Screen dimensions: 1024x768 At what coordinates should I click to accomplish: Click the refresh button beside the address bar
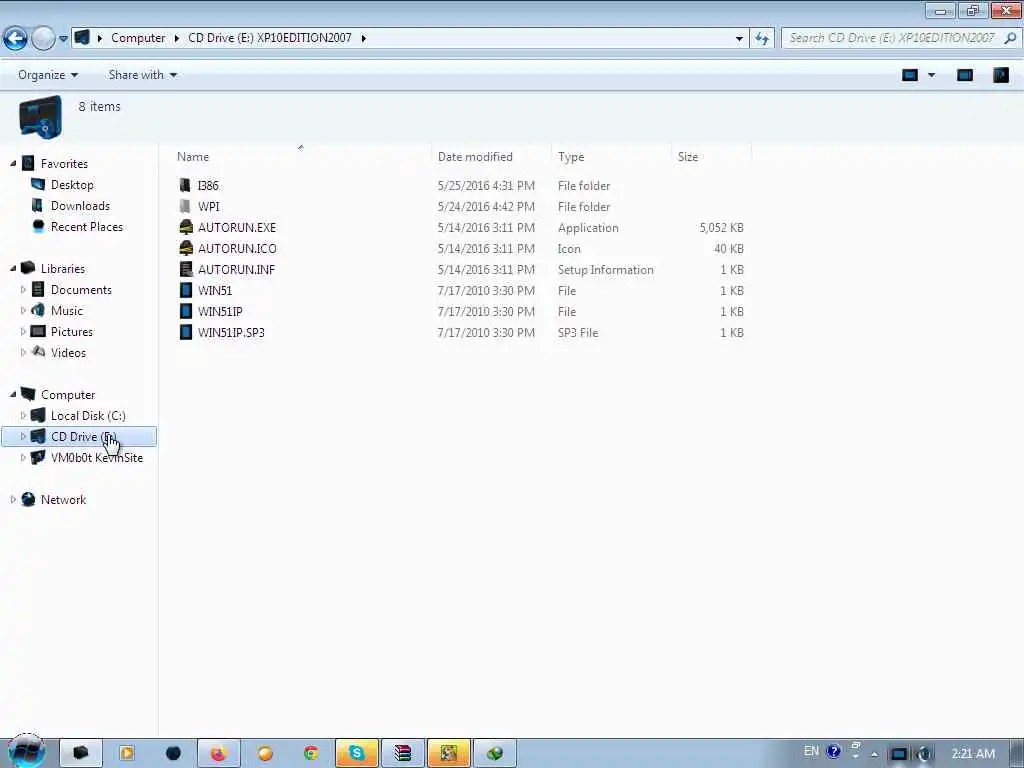(x=761, y=39)
